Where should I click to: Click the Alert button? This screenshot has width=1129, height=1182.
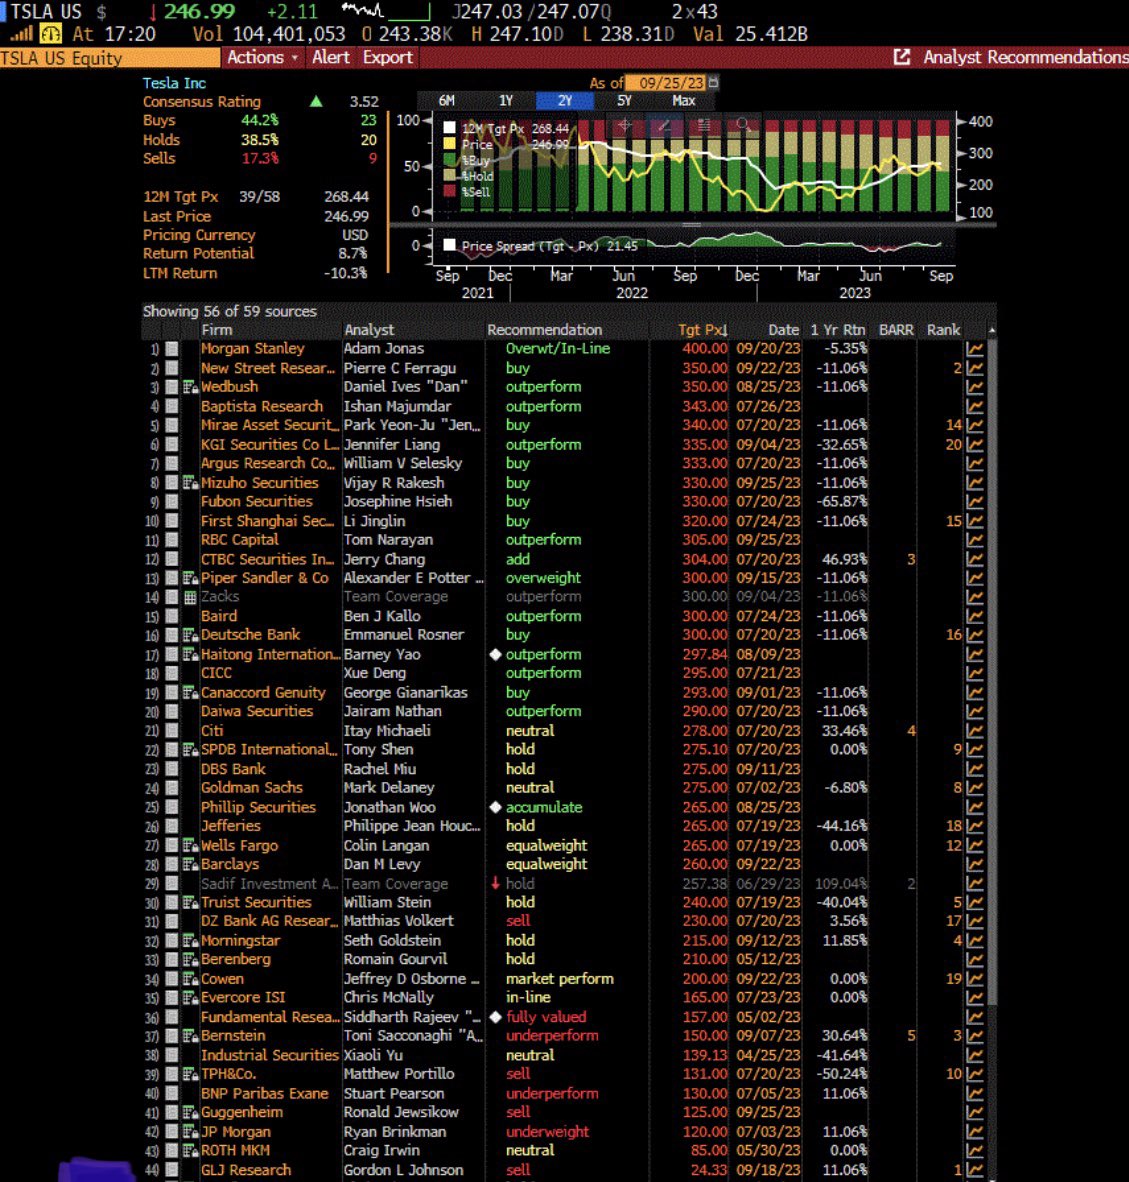point(331,57)
